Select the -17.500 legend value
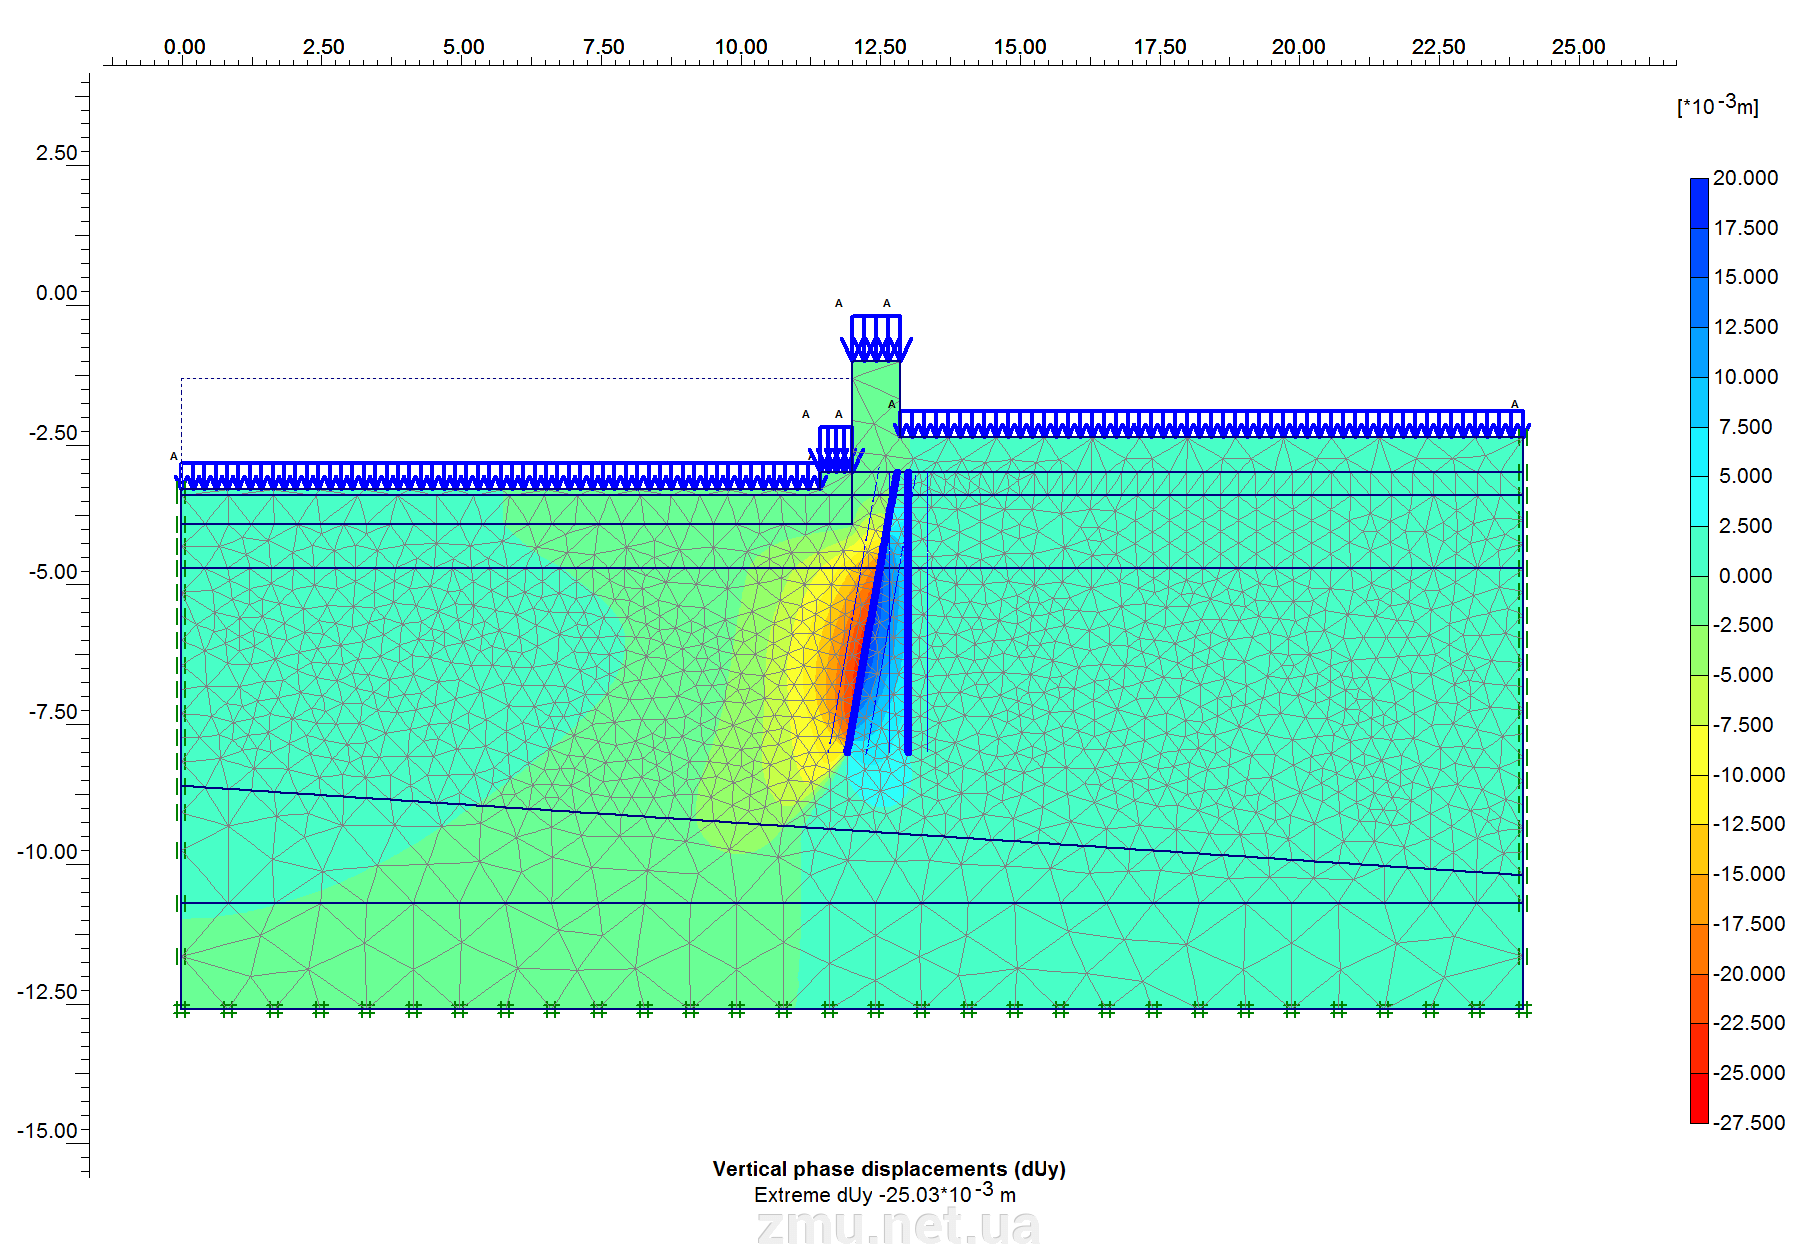Image resolution: width=1800 pixels, height=1250 pixels. [1748, 924]
